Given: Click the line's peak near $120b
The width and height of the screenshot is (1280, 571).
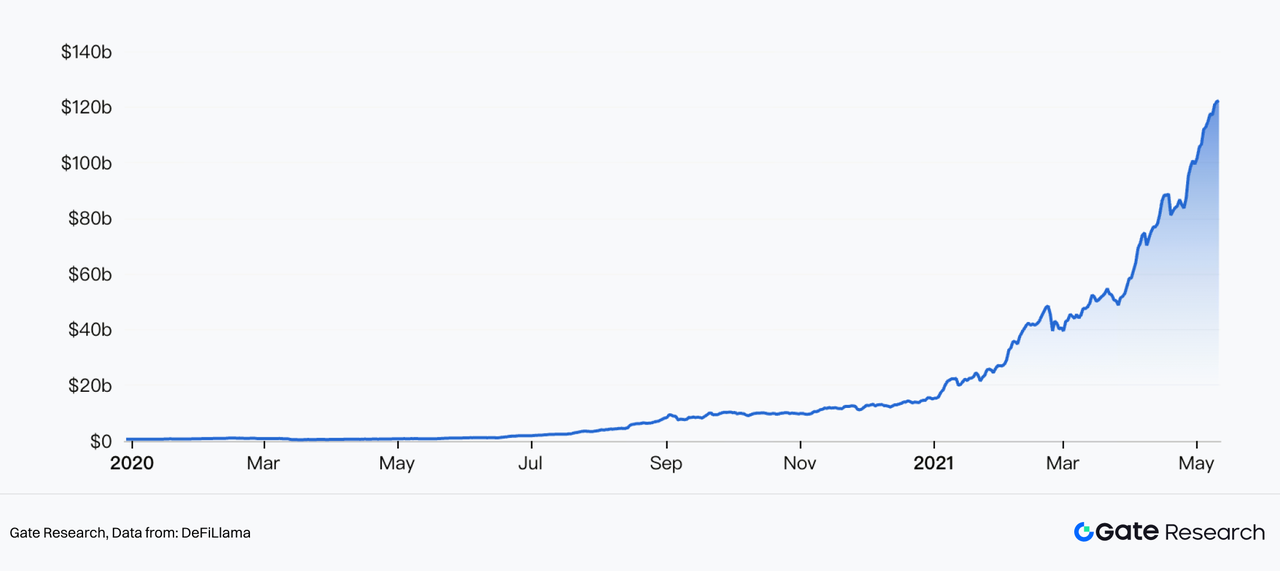Looking at the screenshot, I should coord(1216,102).
